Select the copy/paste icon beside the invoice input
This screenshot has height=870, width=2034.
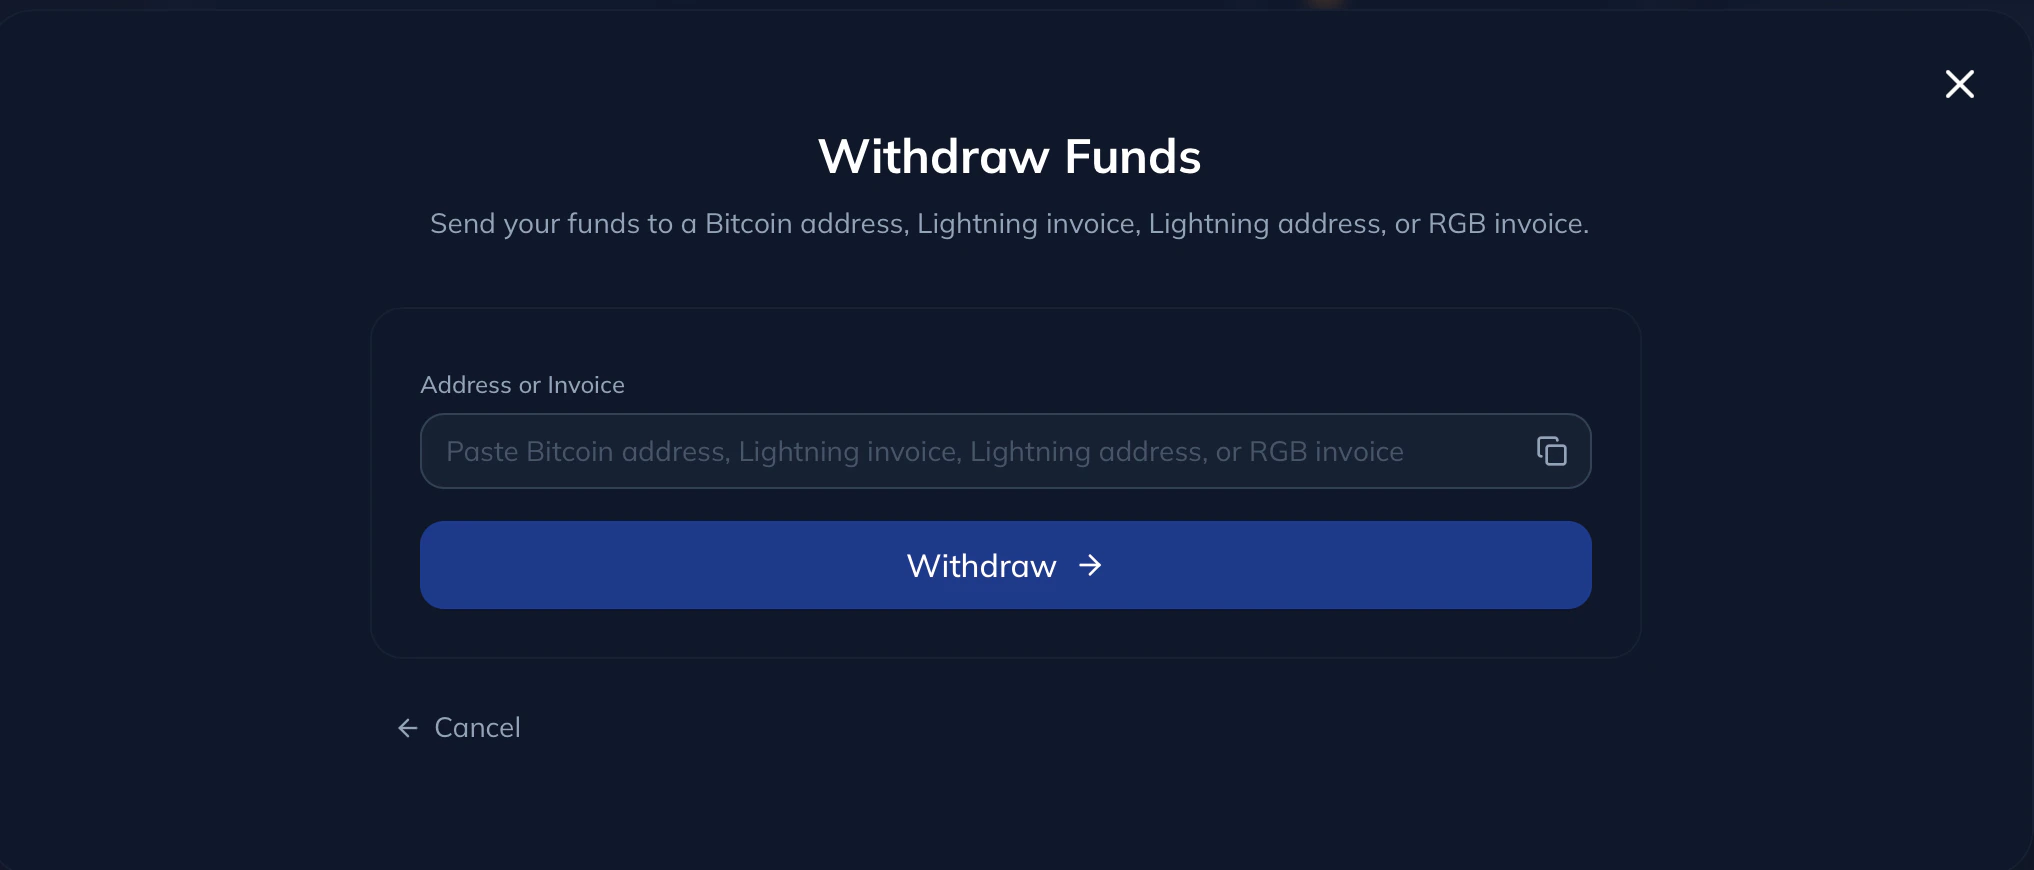click(x=1550, y=451)
